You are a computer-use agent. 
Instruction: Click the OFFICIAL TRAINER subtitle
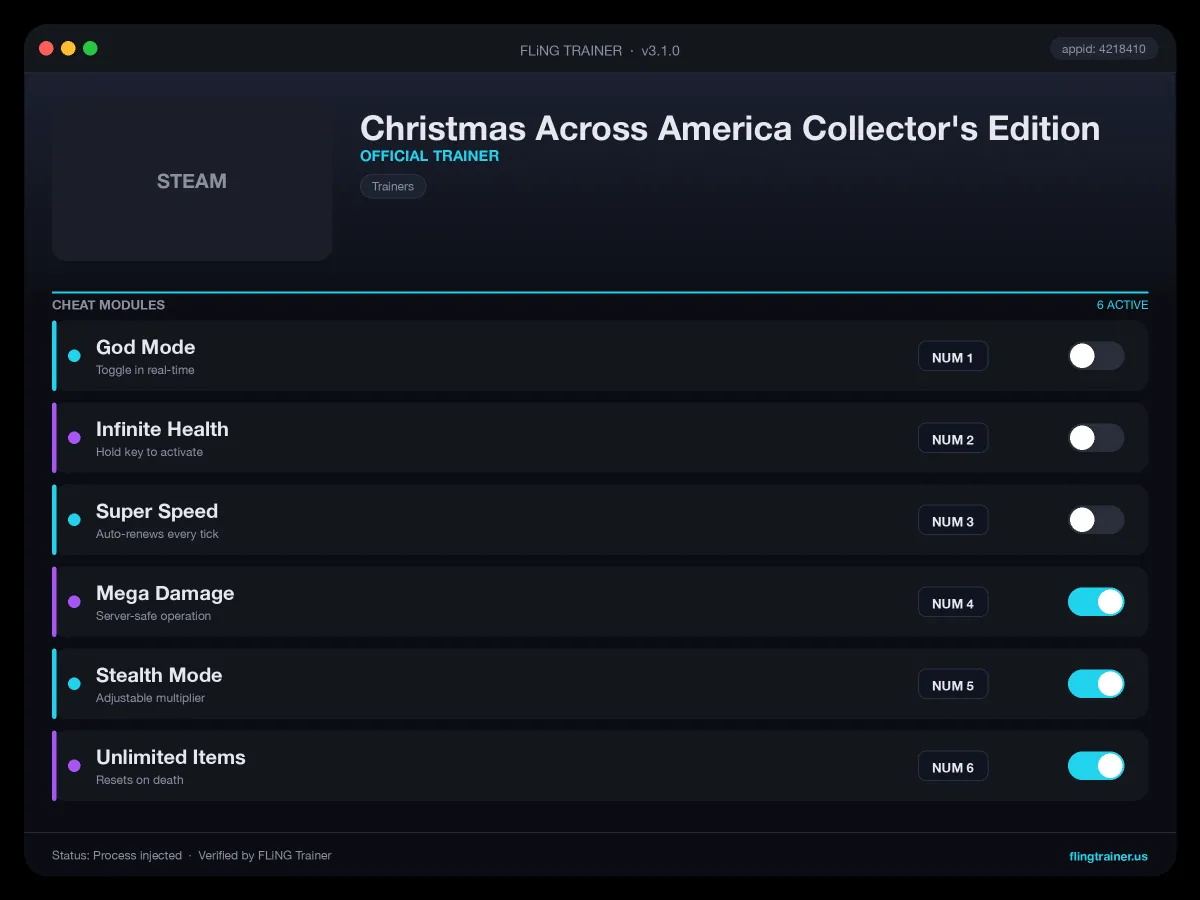429,156
